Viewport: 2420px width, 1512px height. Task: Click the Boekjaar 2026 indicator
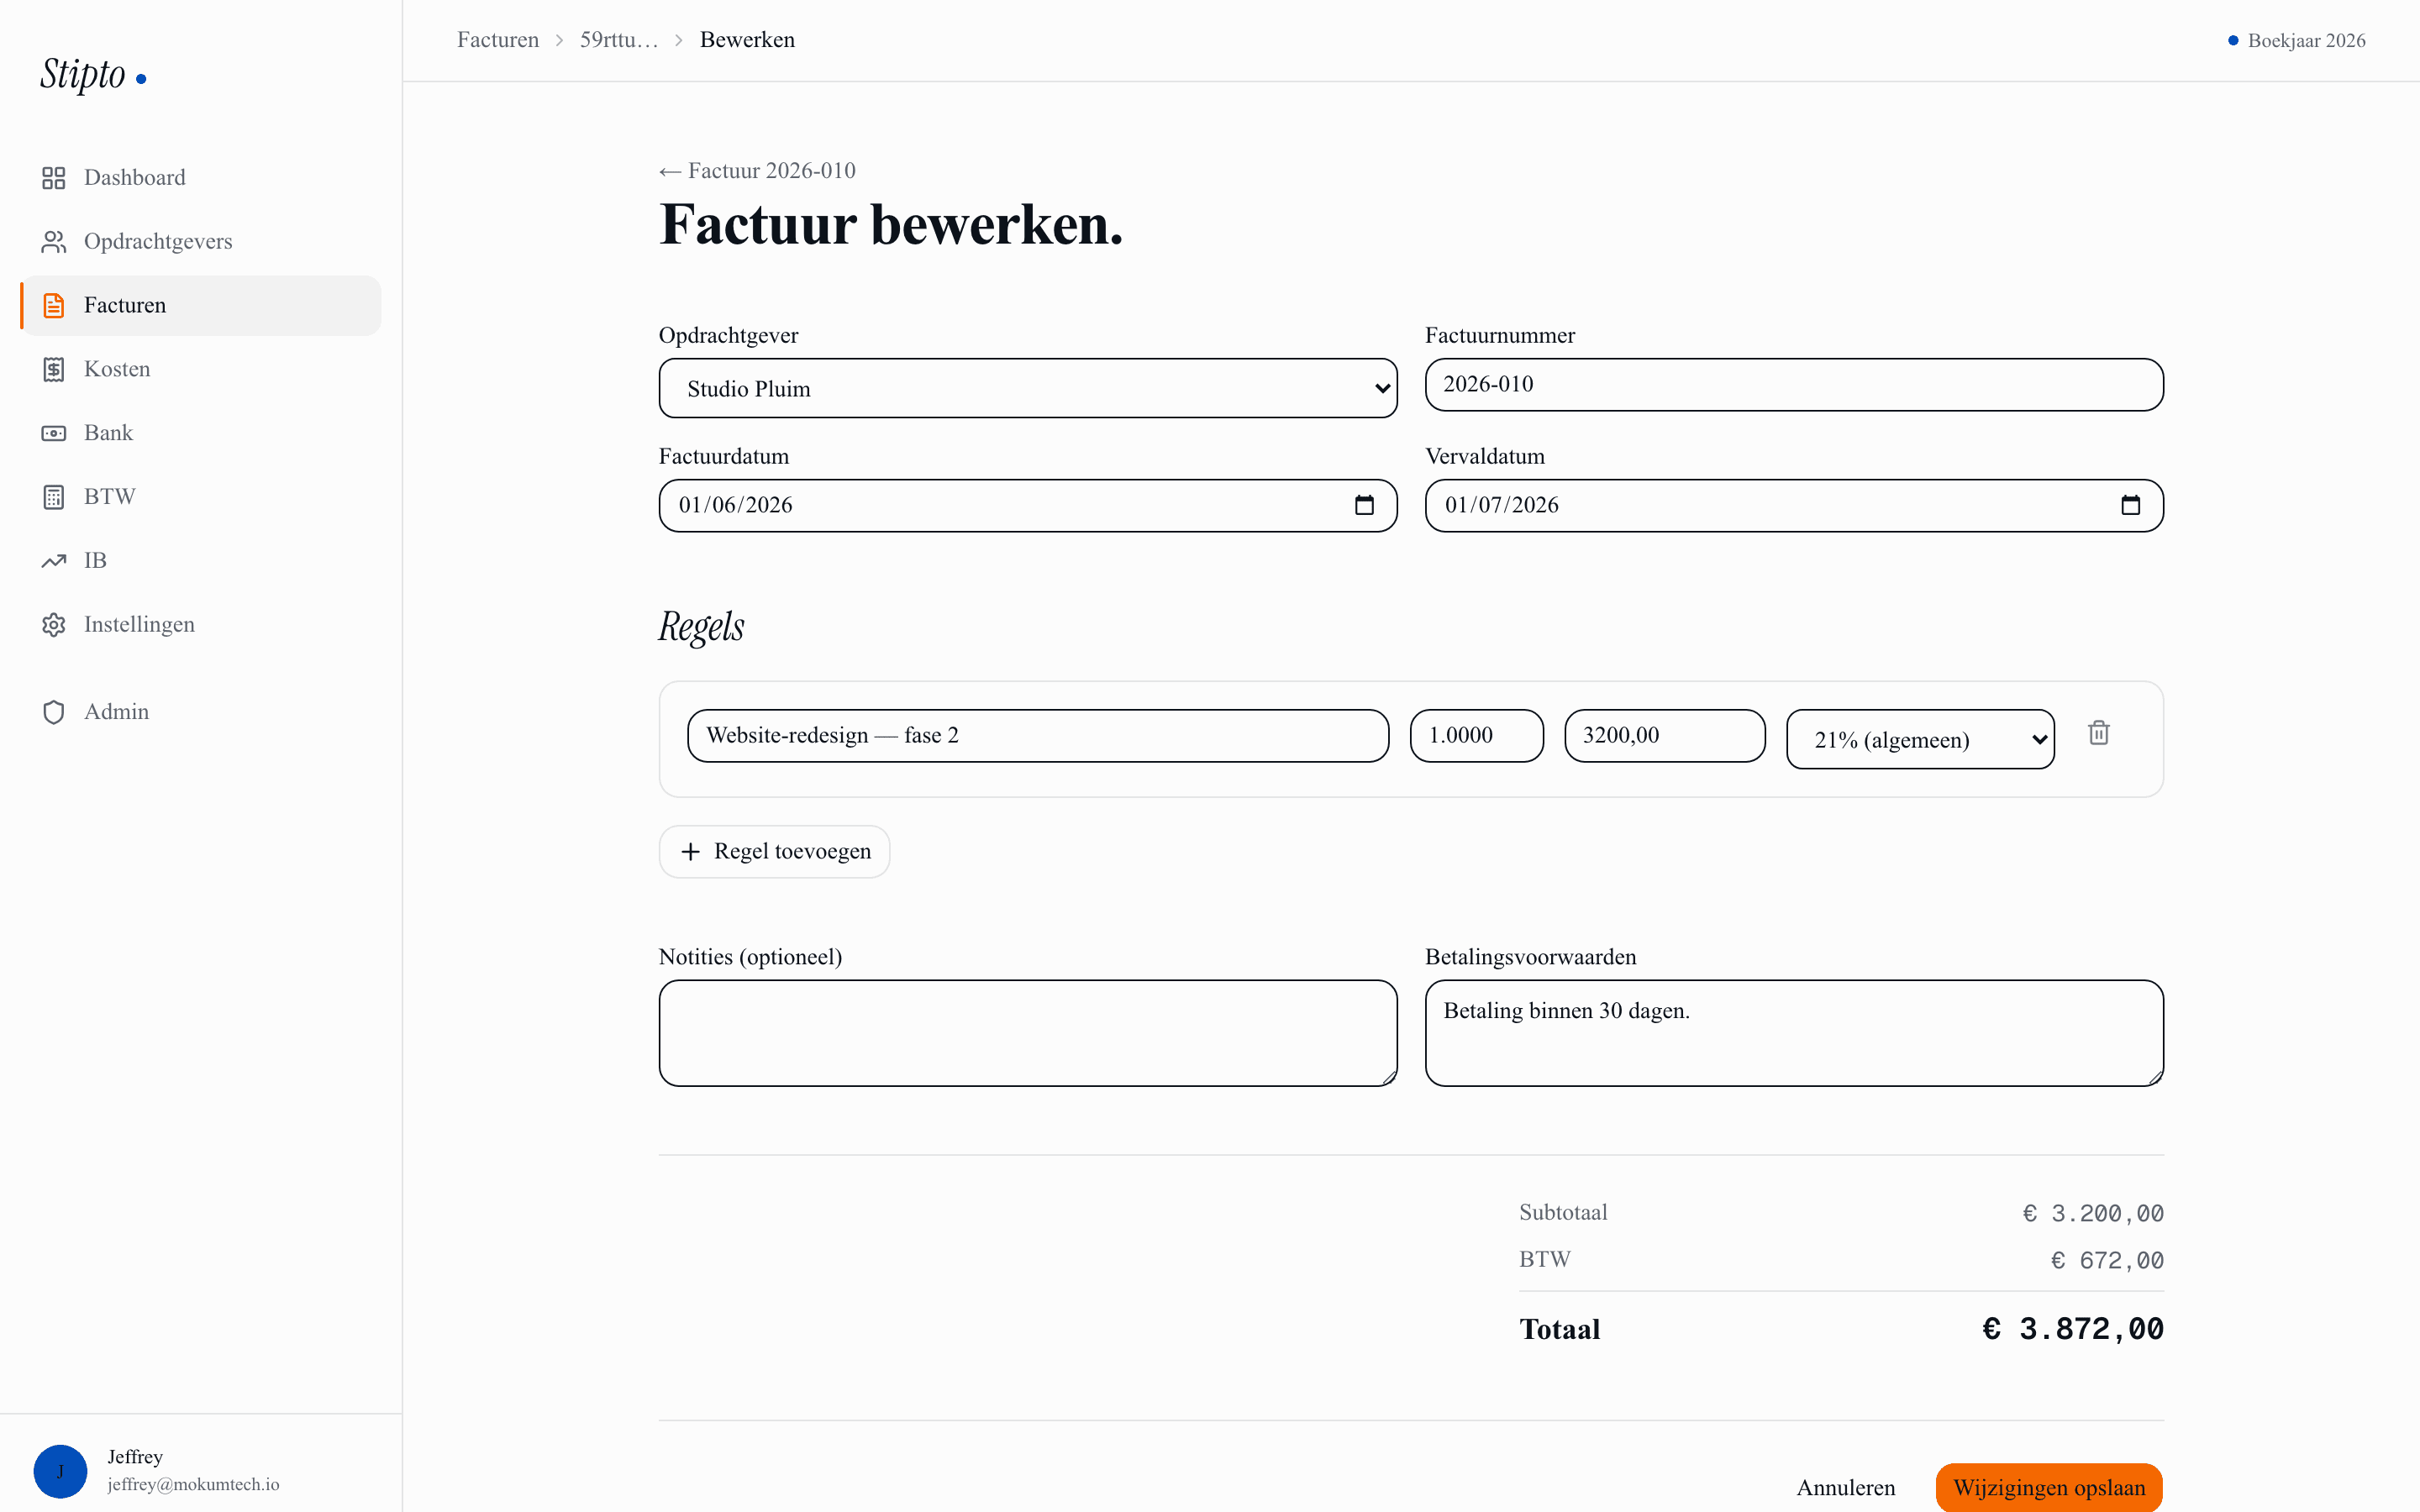click(2297, 41)
